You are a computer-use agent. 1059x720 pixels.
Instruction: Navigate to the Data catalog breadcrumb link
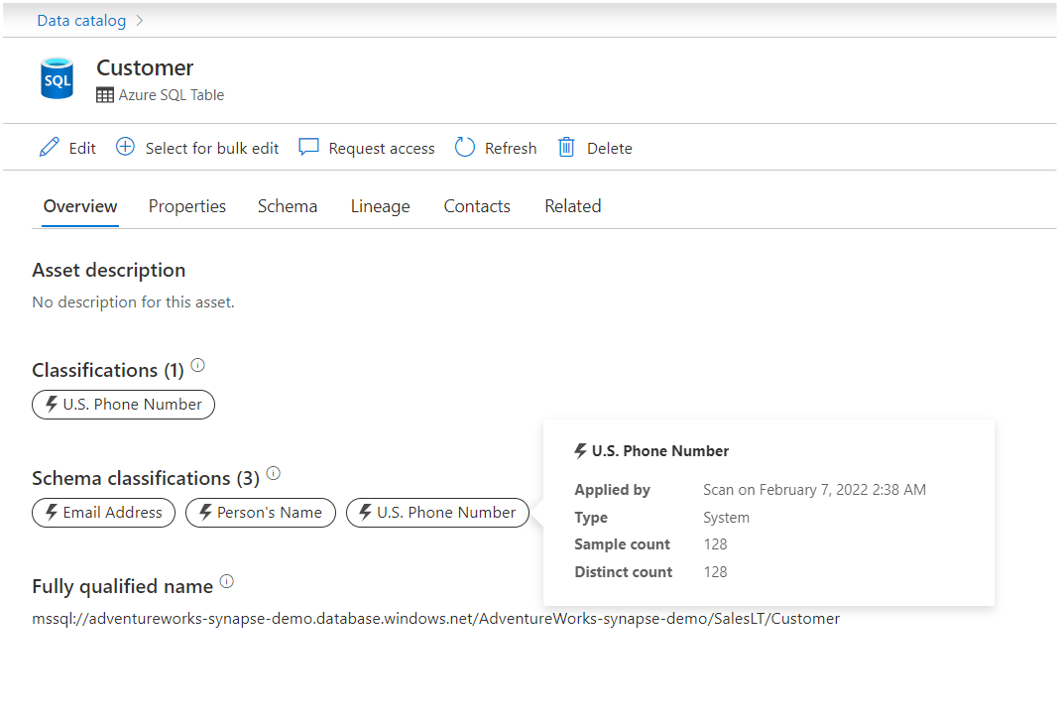pos(81,21)
